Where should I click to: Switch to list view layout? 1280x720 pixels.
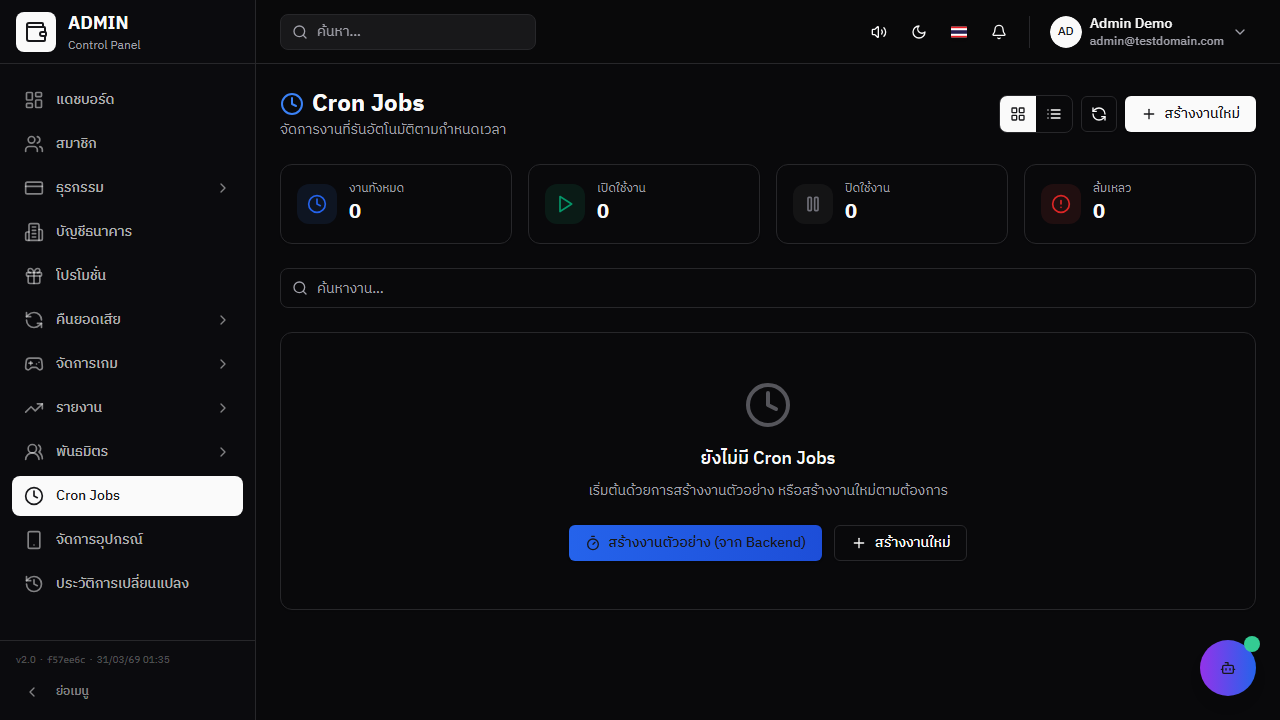tap(1053, 113)
